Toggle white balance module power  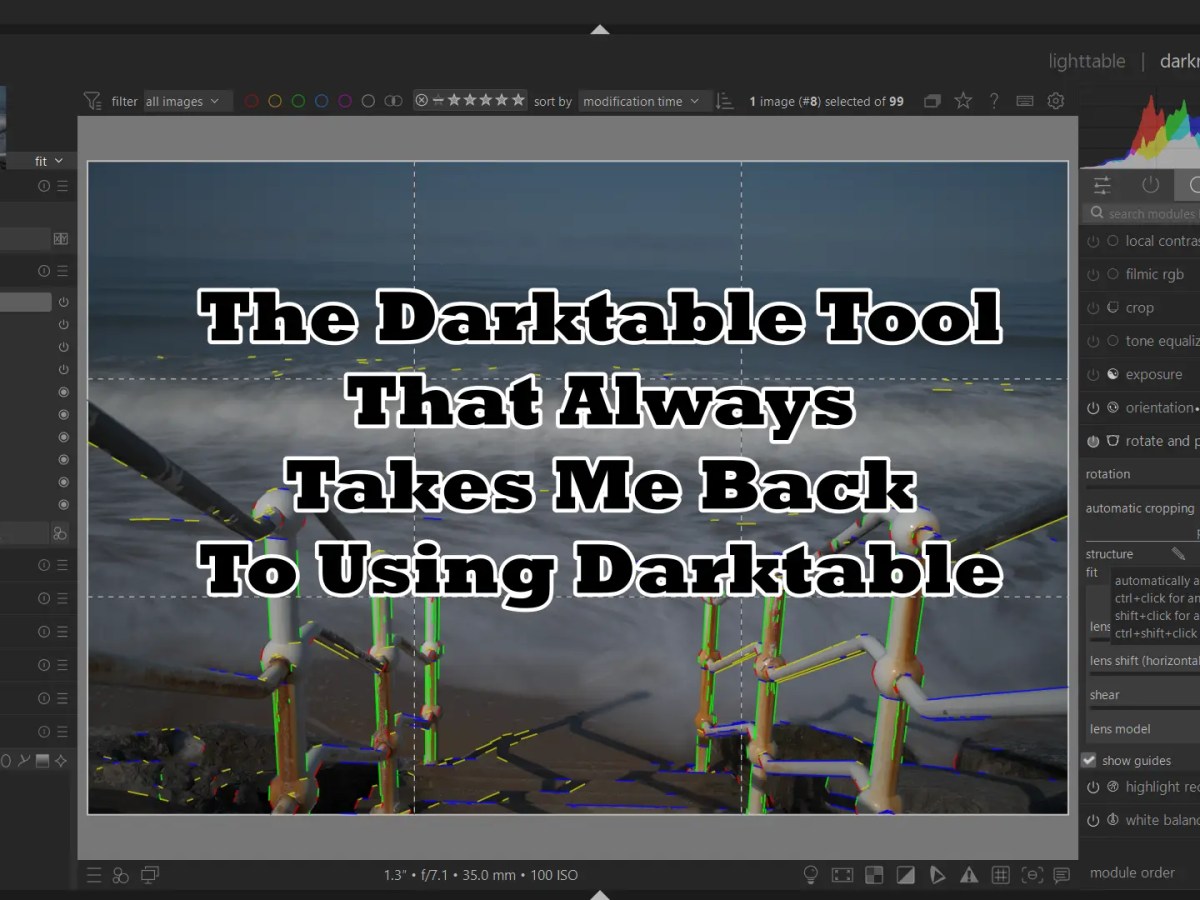(1093, 820)
